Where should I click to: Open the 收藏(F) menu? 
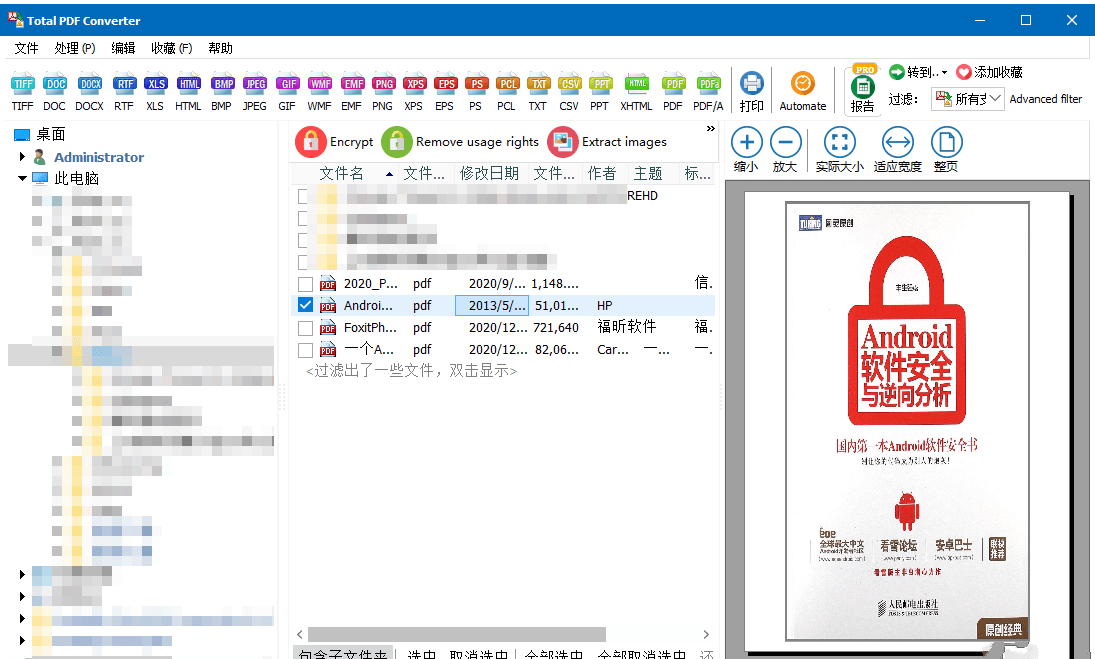pos(171,48)
